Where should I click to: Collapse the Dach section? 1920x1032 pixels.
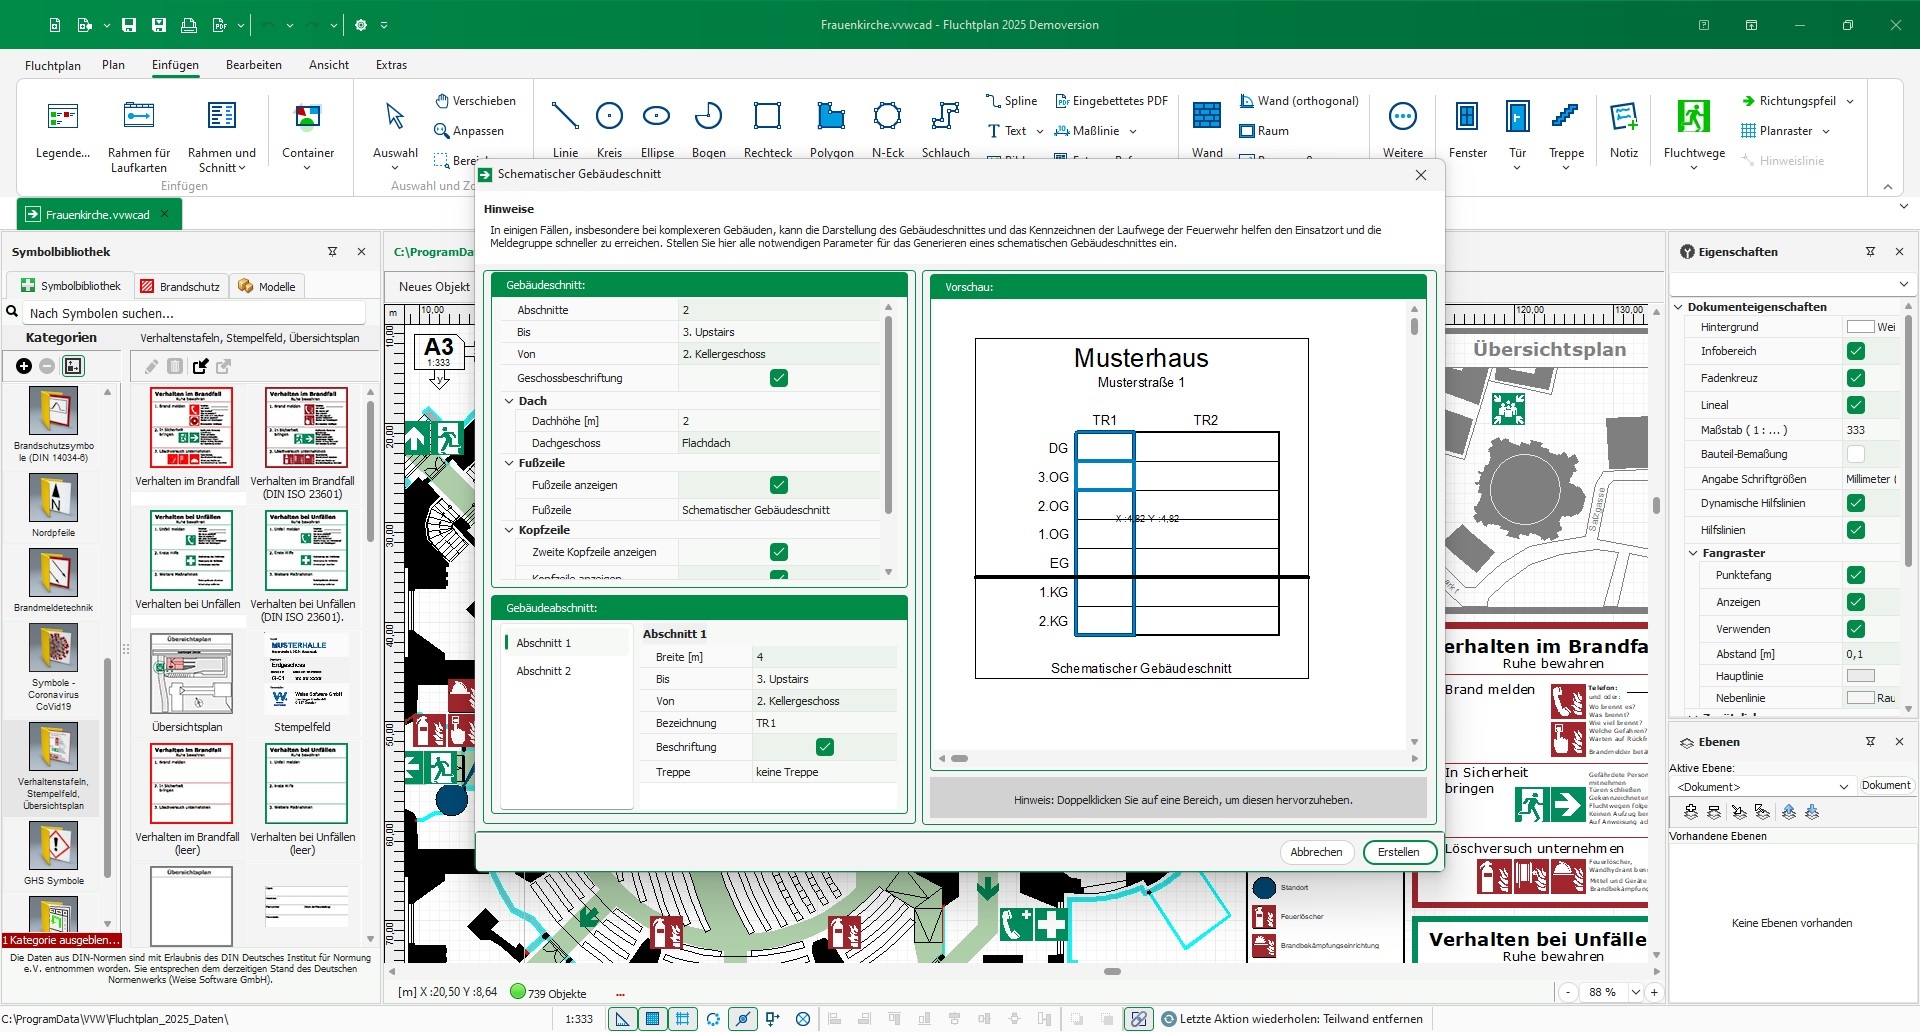509,401
